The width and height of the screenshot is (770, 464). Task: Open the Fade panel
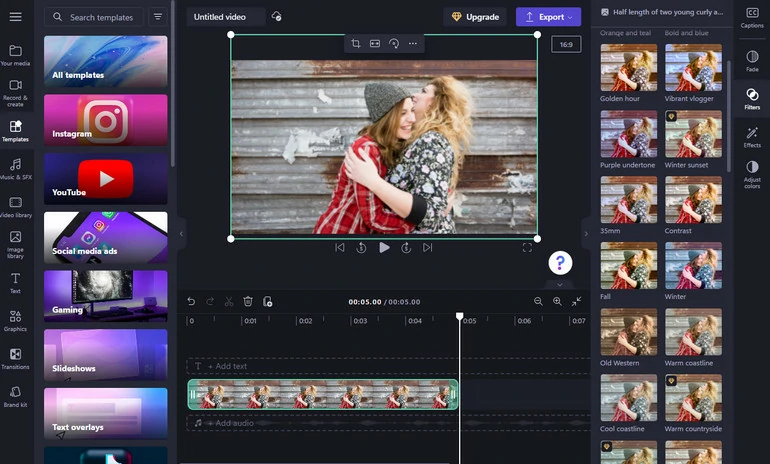point(752,61)
